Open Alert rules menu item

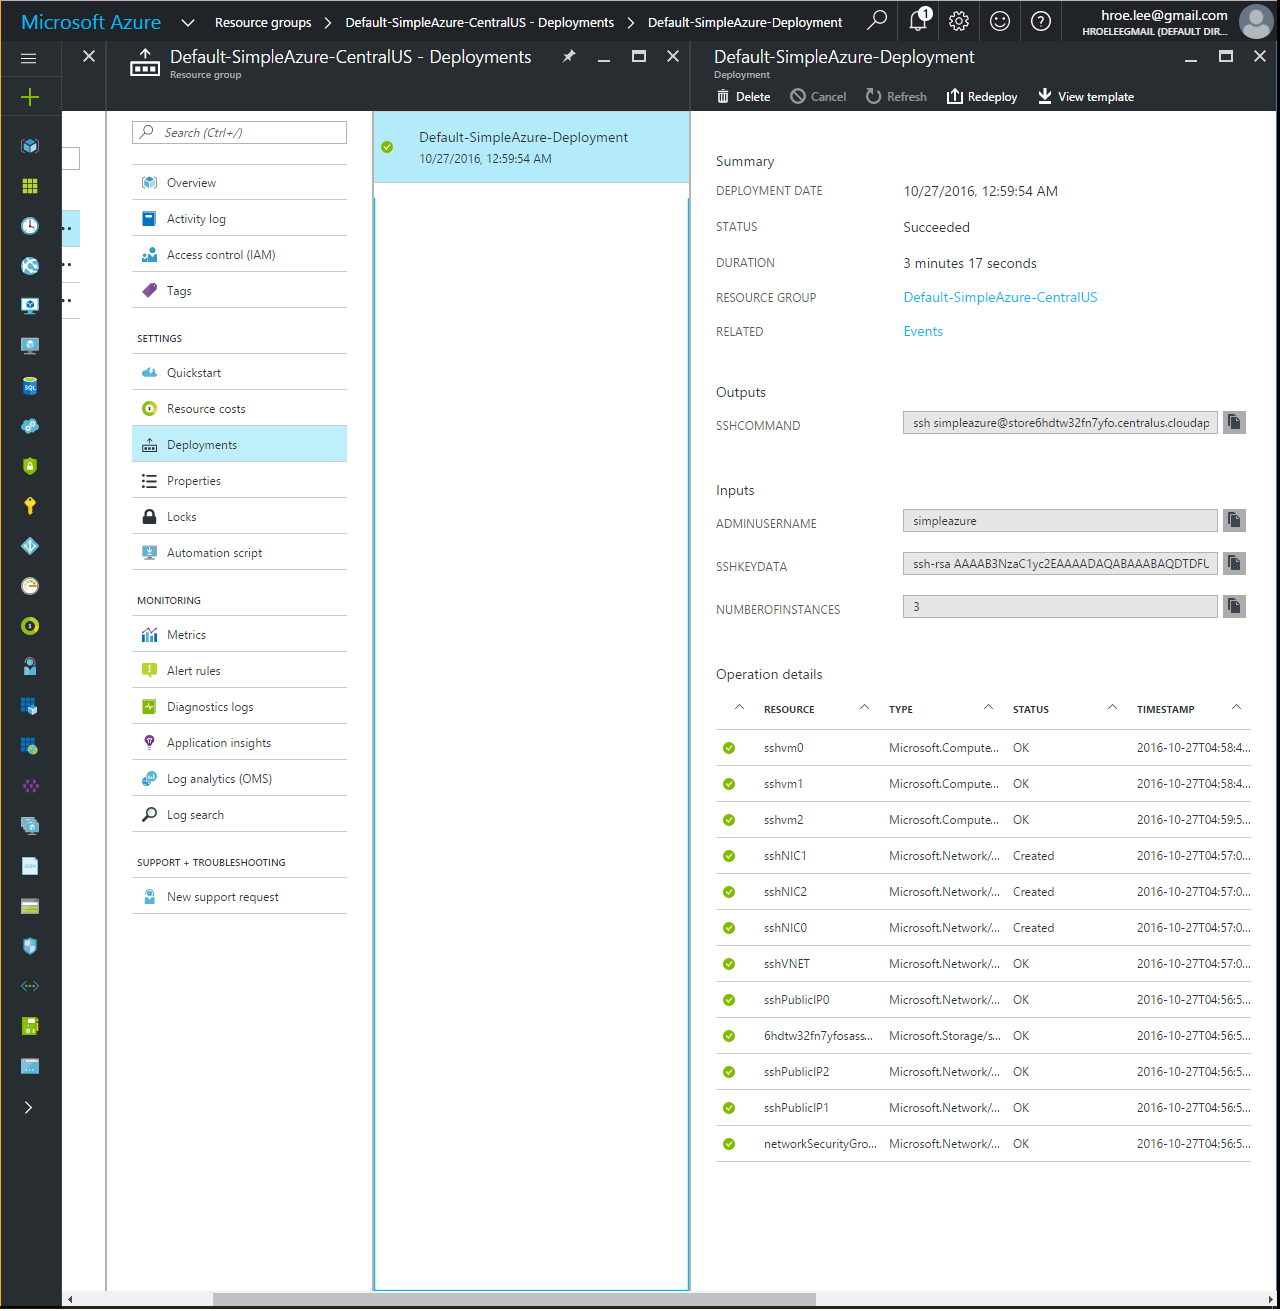(x=239, y=671)
